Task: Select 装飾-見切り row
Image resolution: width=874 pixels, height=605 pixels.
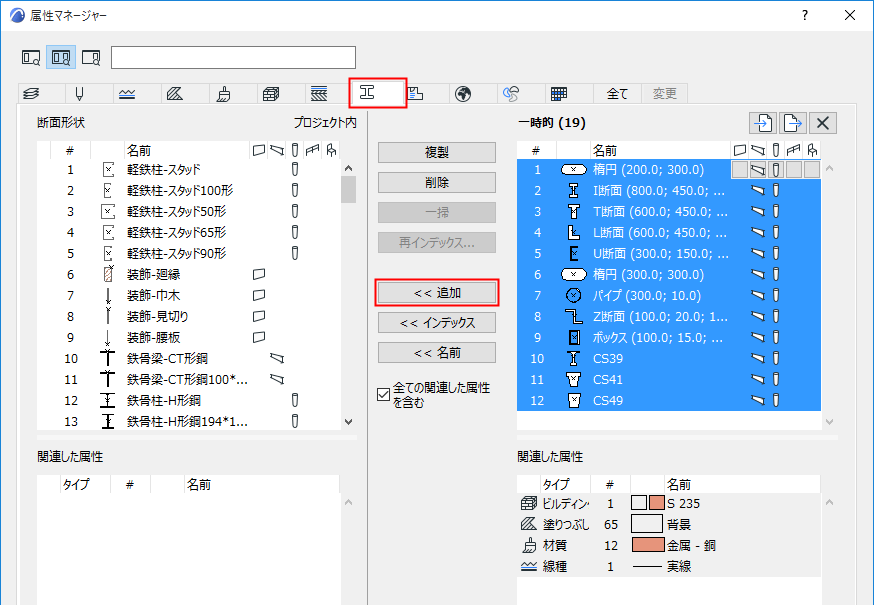Action: [189, 317]
